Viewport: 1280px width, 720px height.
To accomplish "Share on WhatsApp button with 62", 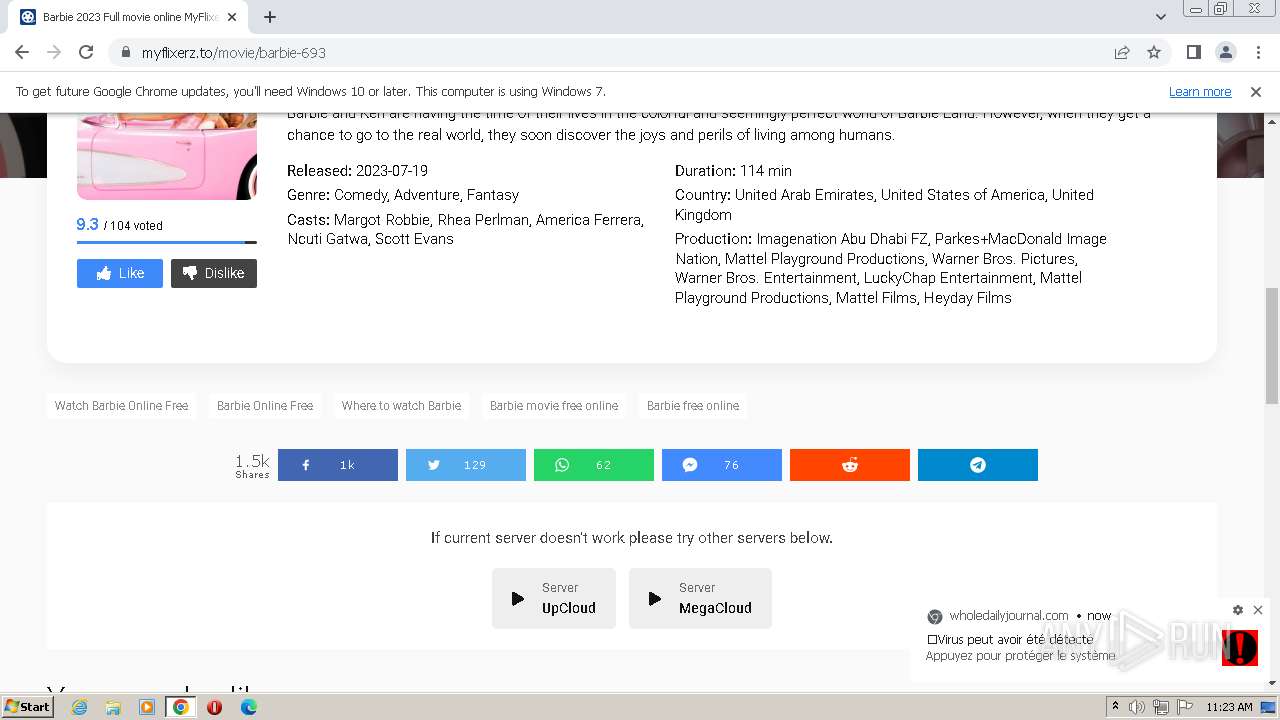I will pos(594,465).
